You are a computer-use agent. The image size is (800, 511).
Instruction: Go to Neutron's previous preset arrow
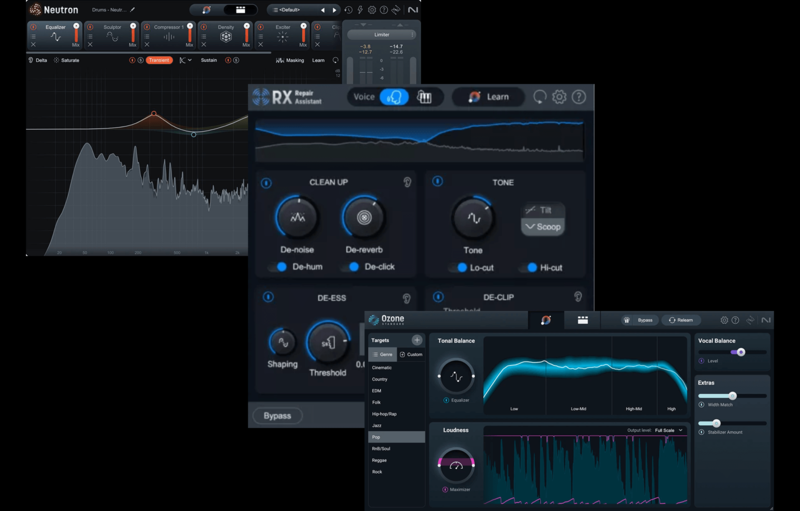tap(322, 10)
